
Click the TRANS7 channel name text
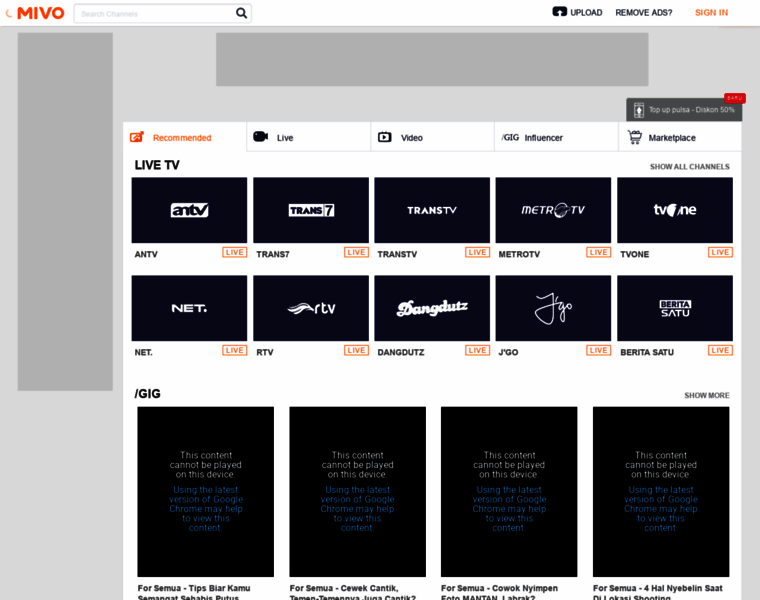(273, 254)
